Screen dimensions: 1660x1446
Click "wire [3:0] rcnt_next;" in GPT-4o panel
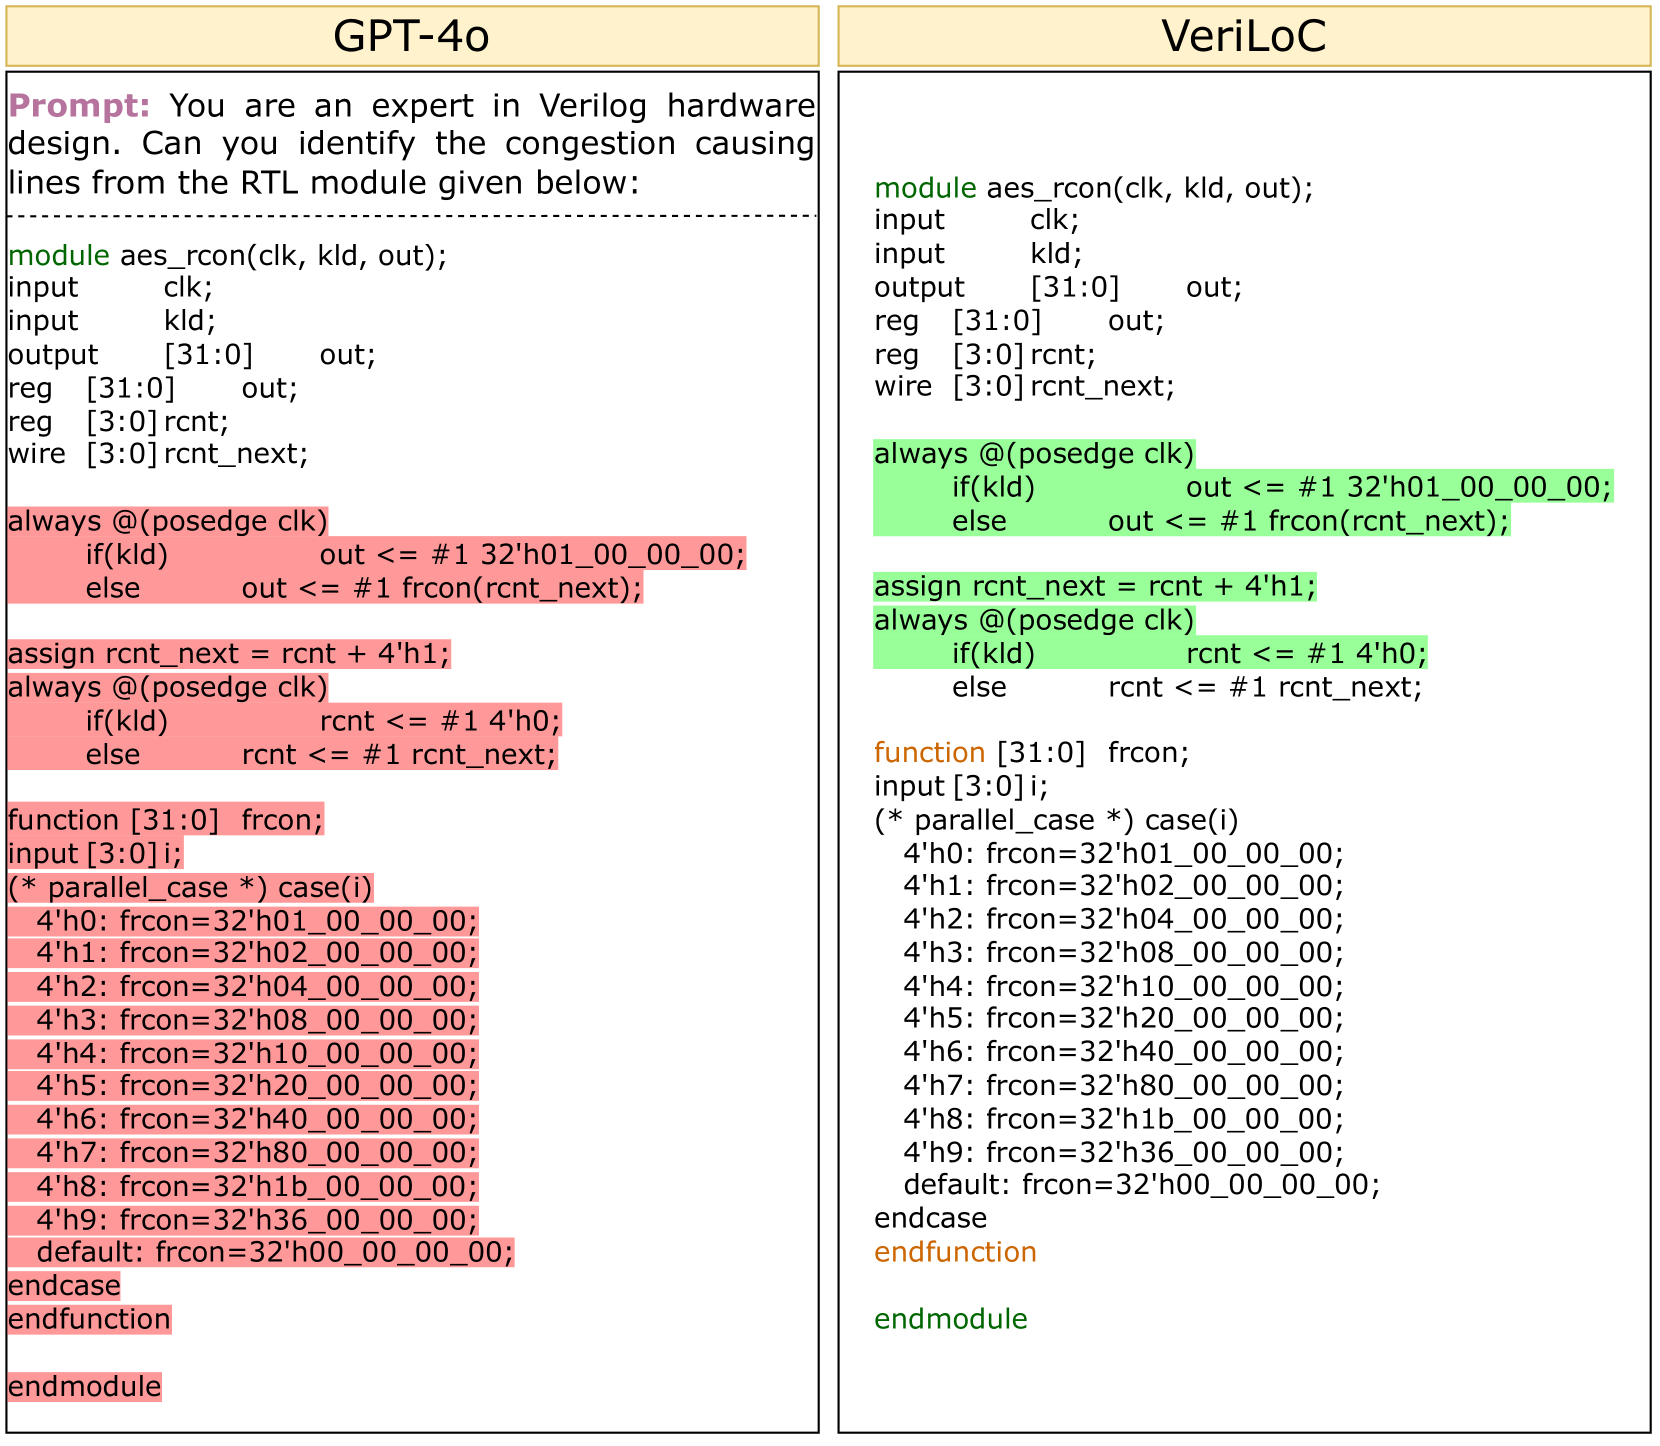point(158,454)
